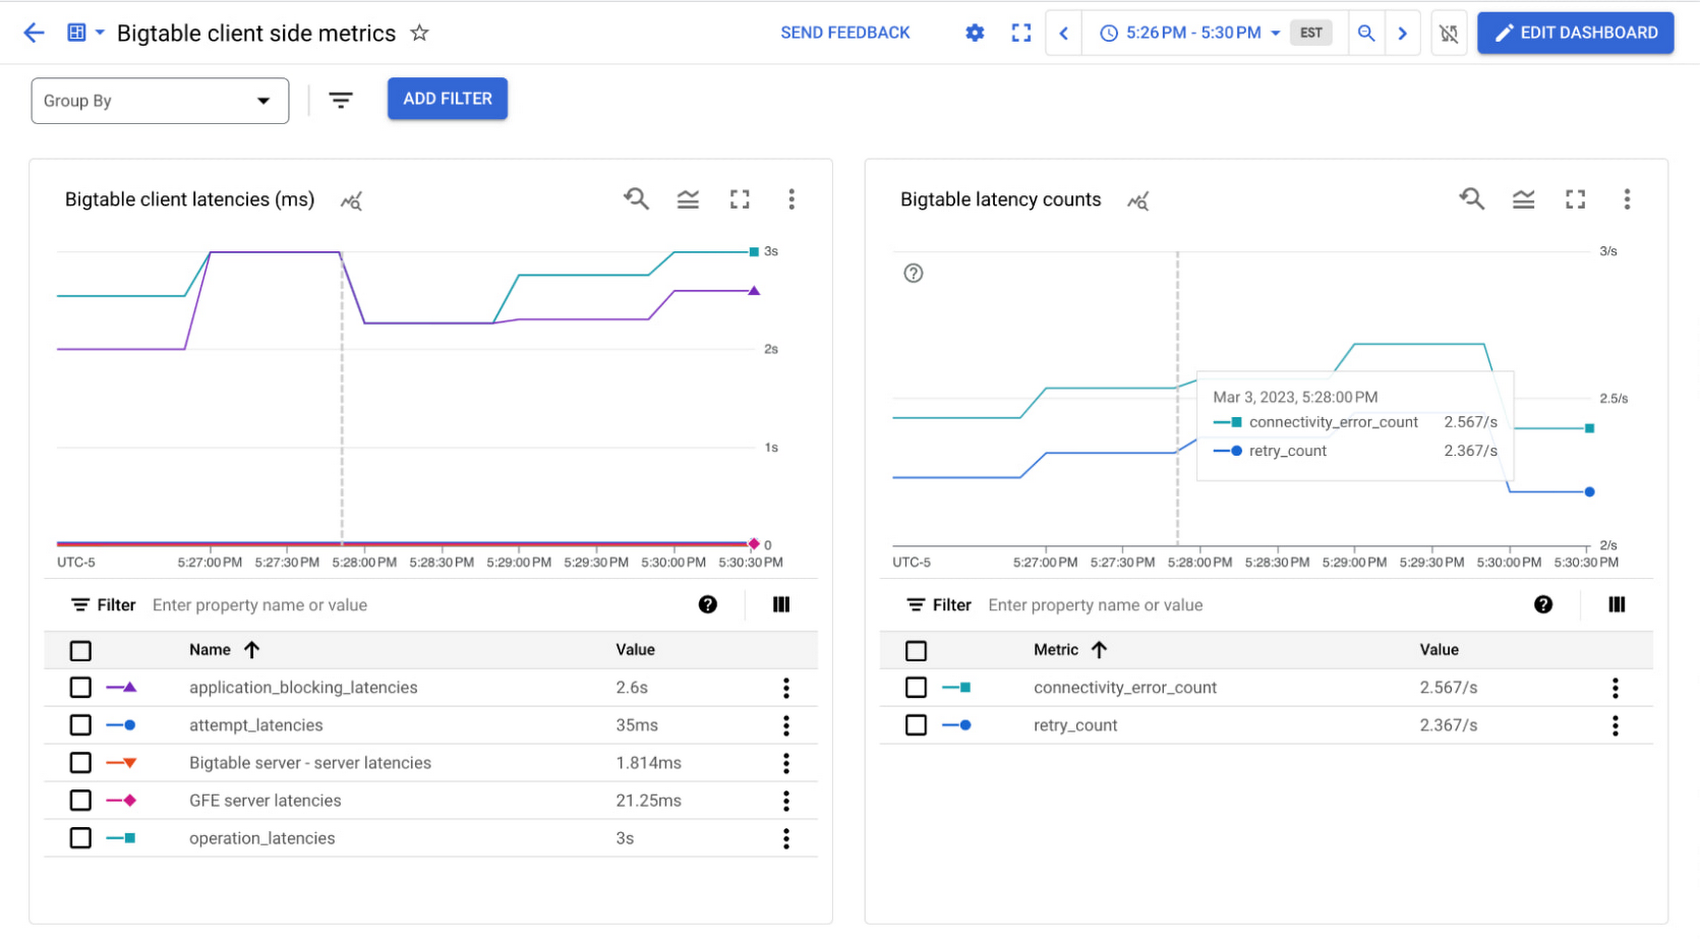
Task: Click the time range zoom magnifier
Action: [1366, 33]
